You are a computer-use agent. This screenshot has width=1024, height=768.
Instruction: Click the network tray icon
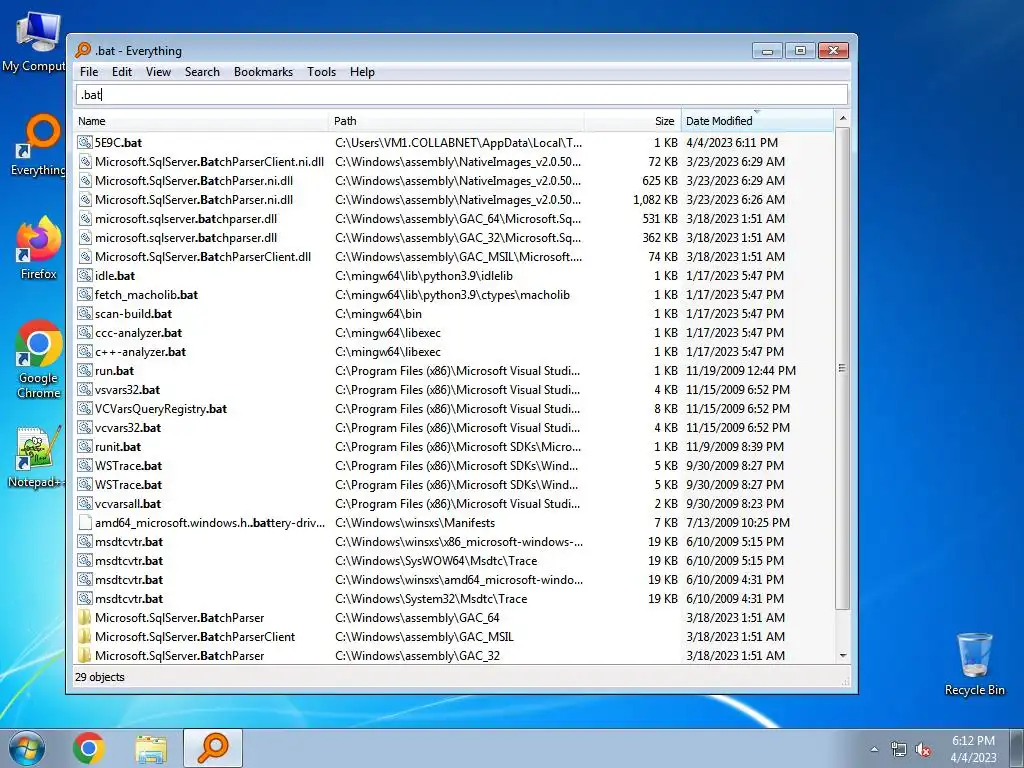tap(899, 750)
